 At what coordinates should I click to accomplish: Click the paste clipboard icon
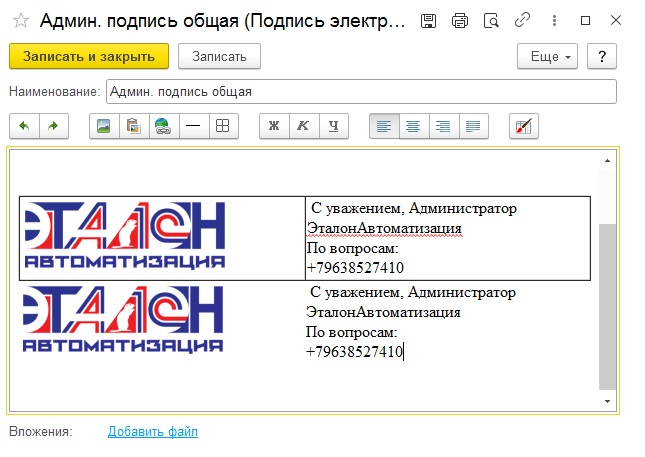[x=131, y=126]
